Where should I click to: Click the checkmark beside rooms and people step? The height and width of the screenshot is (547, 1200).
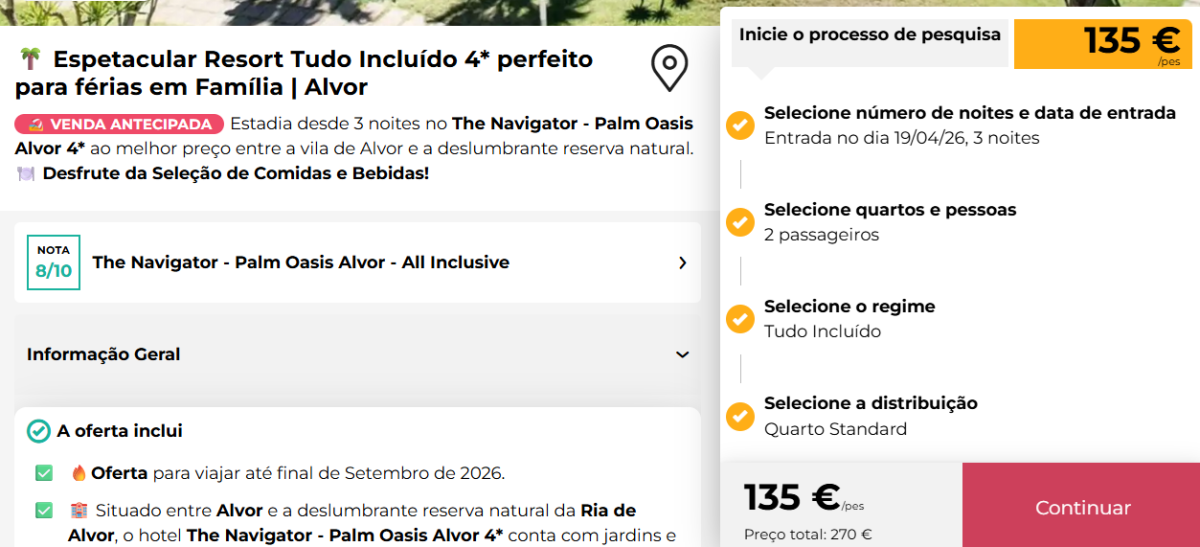tap(740, 222)
